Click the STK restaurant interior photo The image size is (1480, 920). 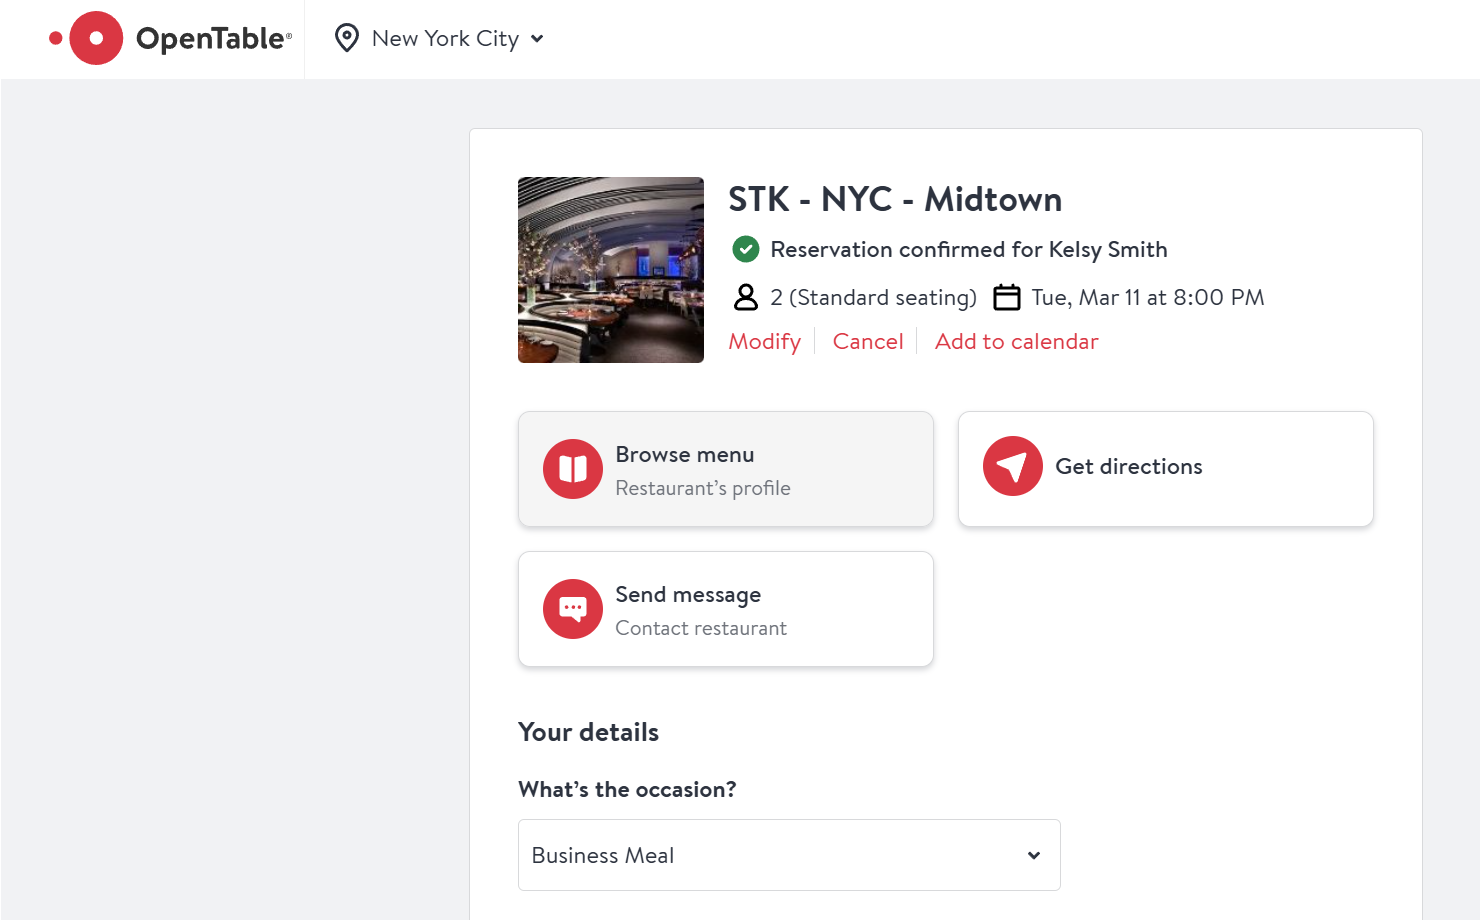611,270
